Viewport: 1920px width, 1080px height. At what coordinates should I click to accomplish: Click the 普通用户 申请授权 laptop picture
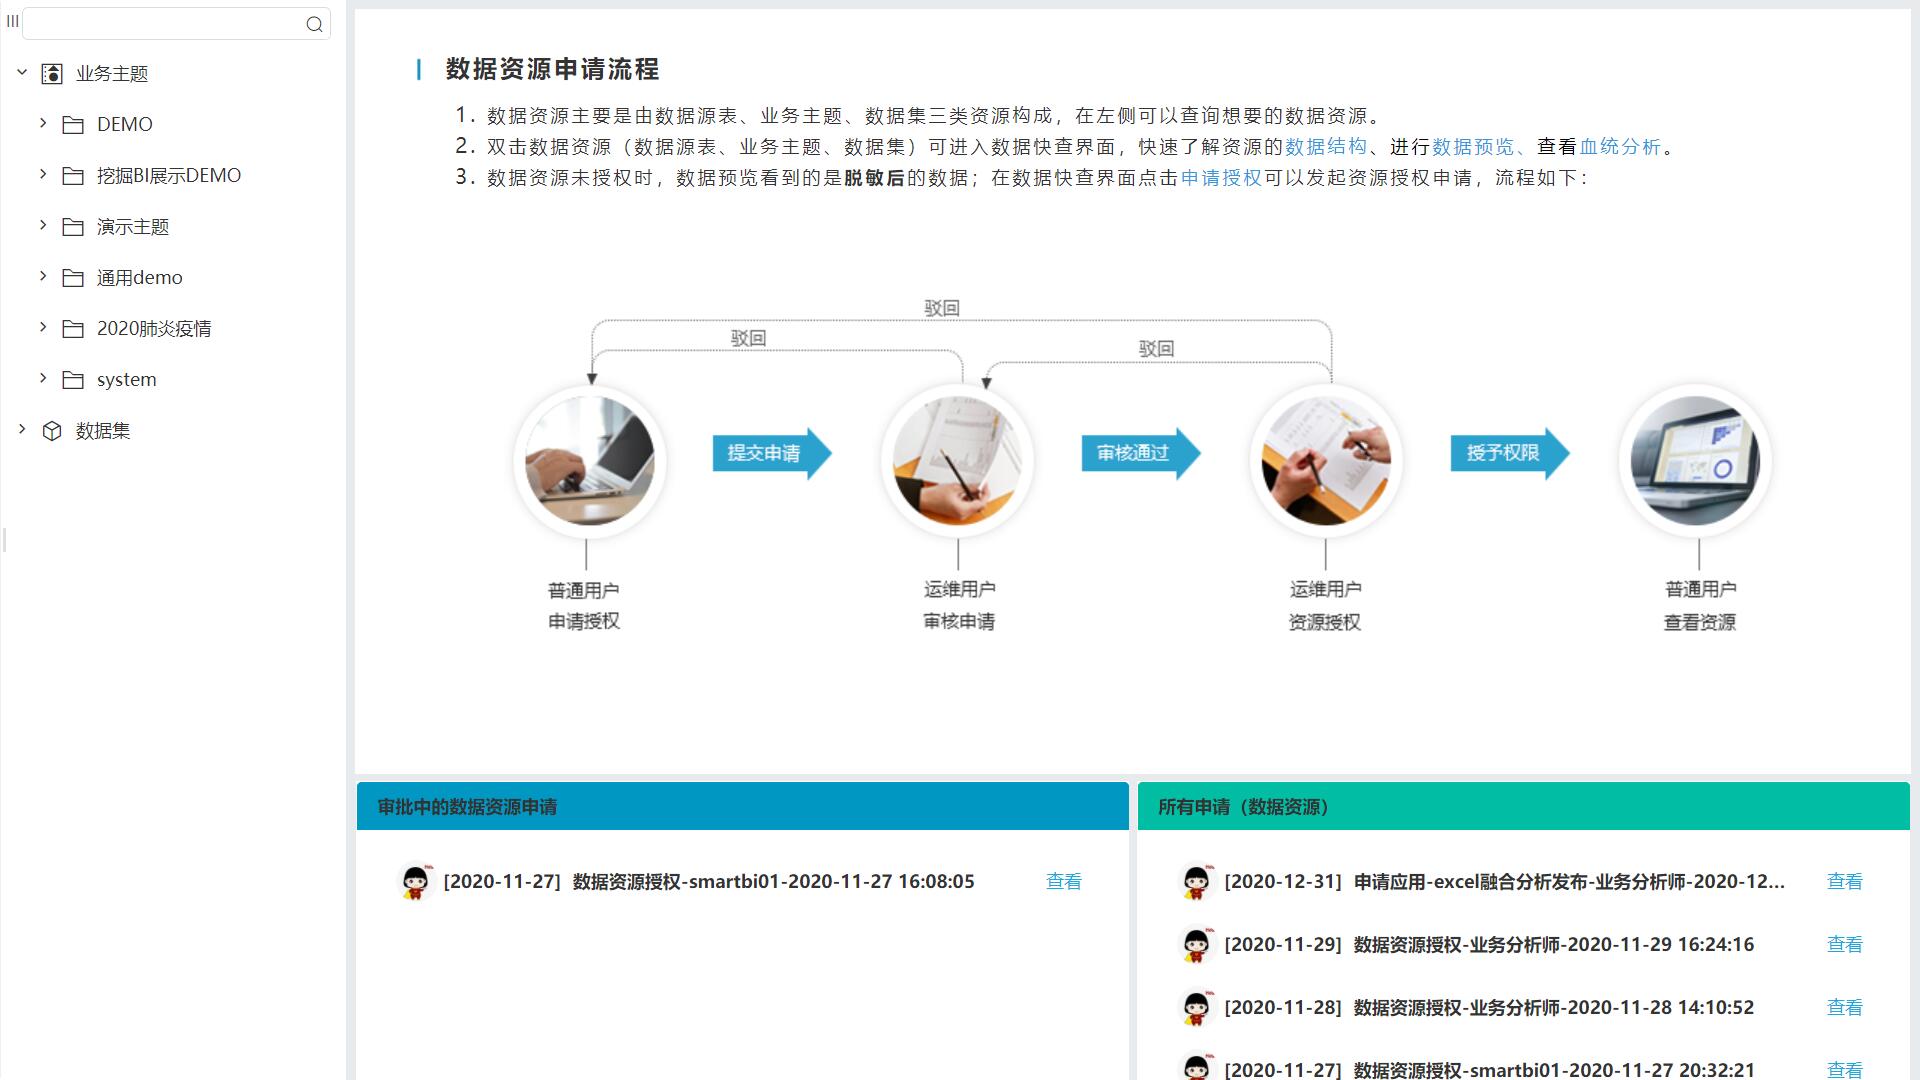pyautogui.click(x=589, y=461)
